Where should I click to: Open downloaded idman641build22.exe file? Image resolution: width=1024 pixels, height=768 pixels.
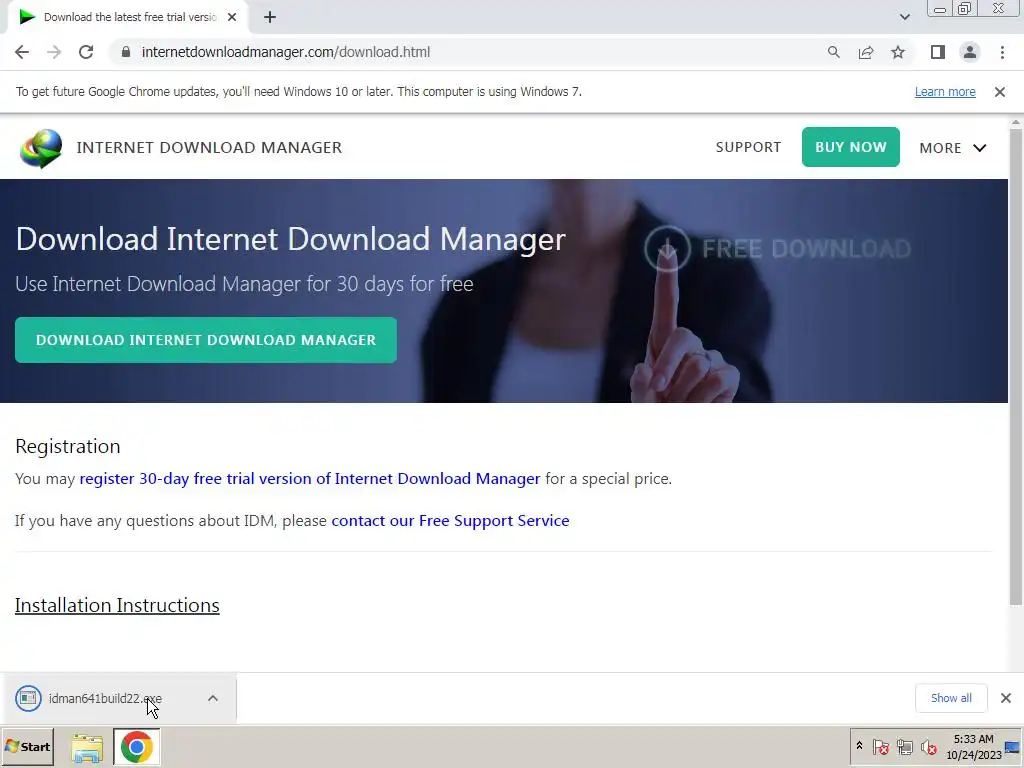pos(104,698)
